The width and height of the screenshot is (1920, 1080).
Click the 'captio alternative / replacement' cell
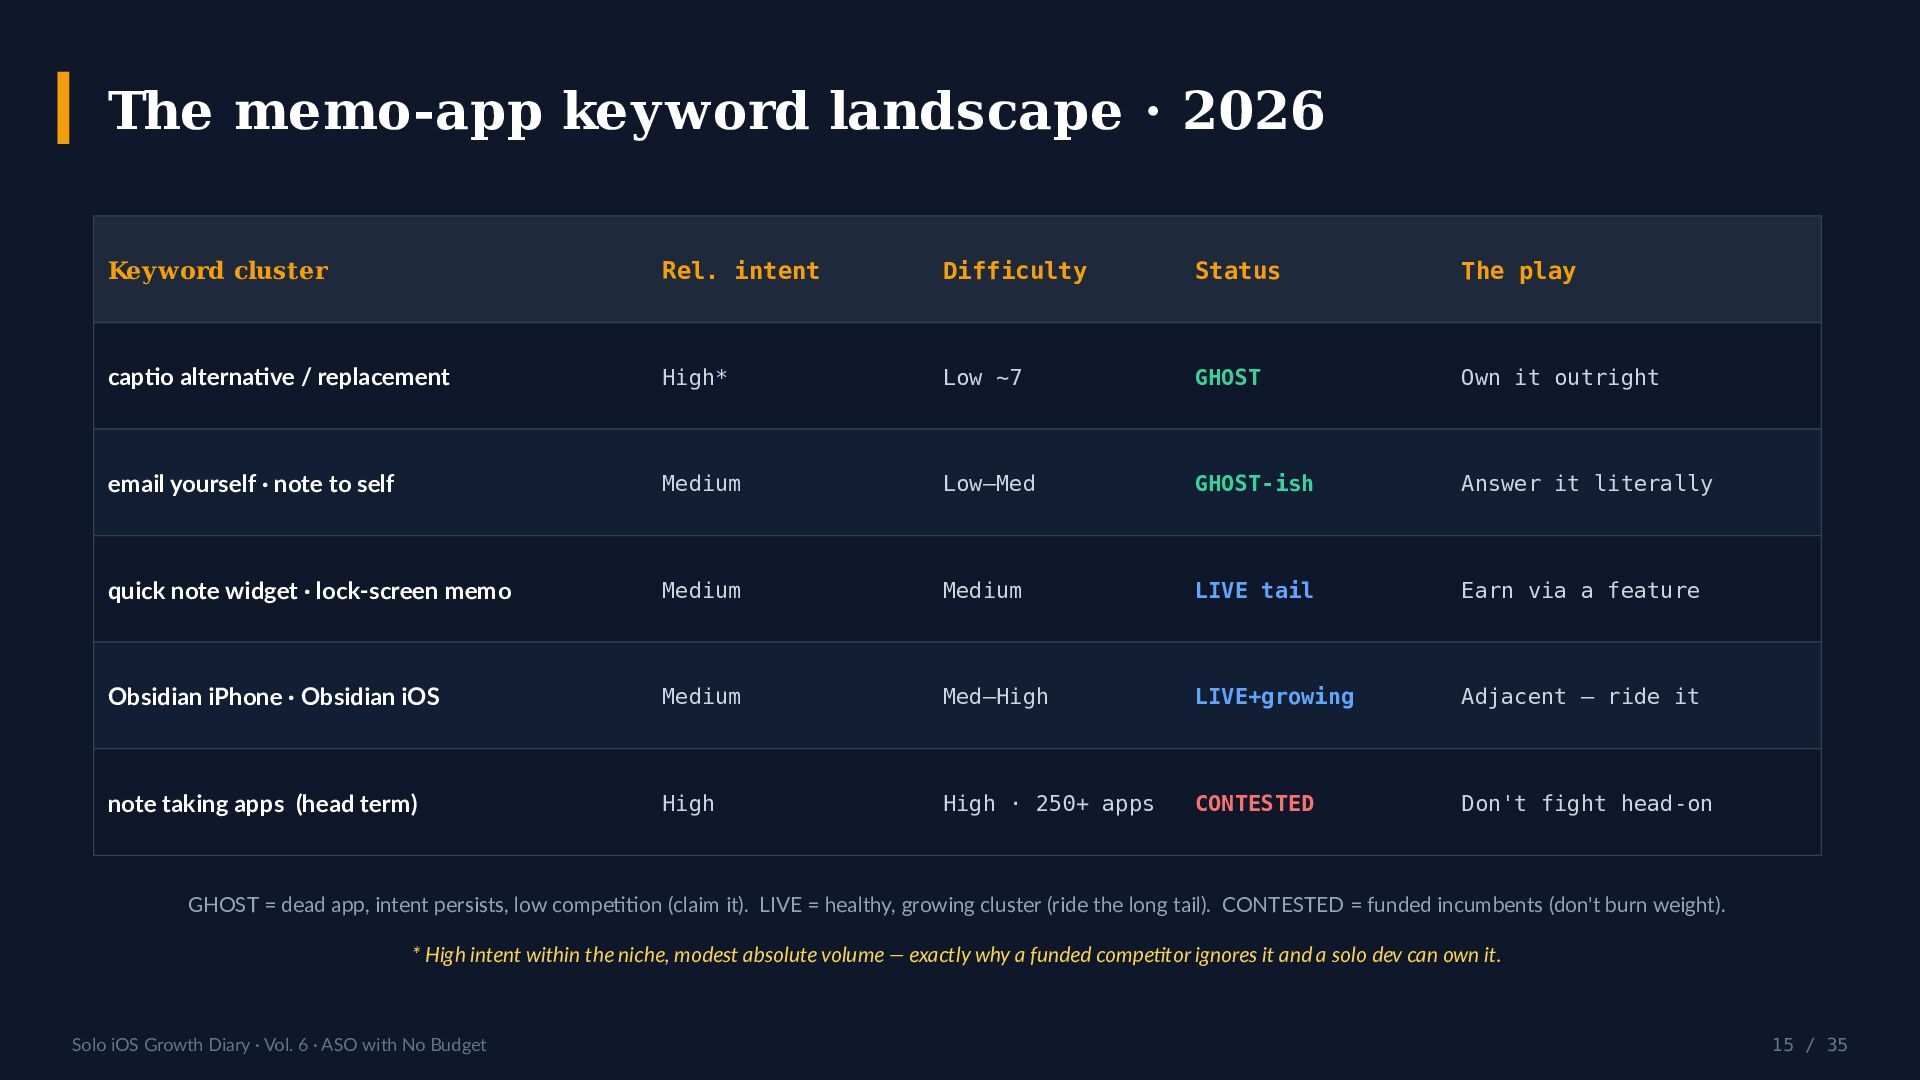[x=279, y=377]
